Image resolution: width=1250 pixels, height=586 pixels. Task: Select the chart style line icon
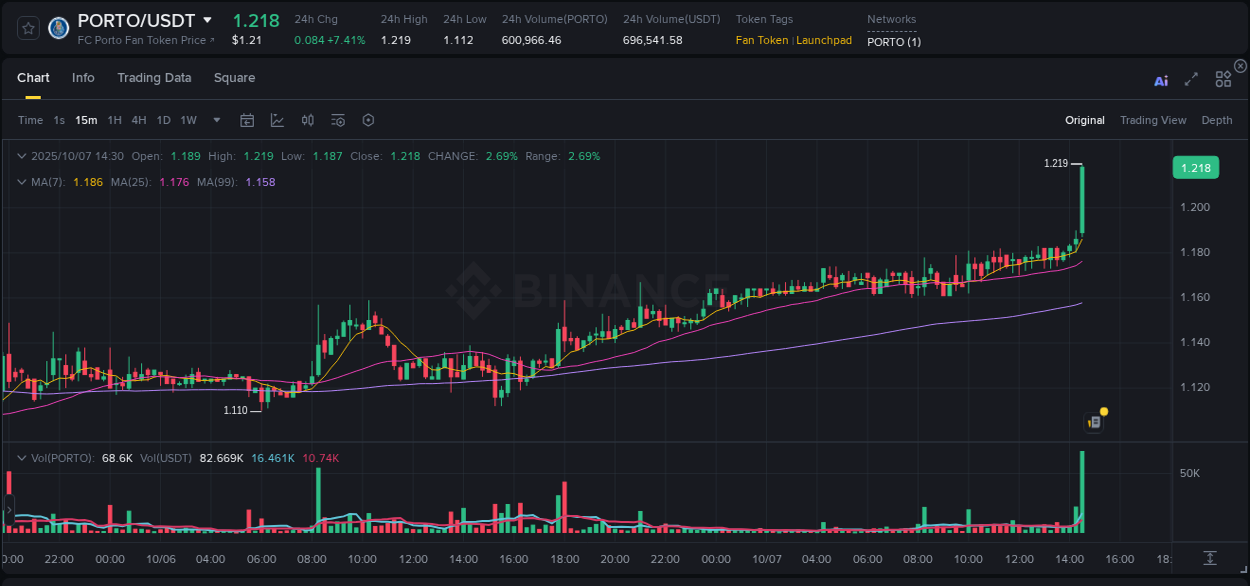click(x=277, y=119)
